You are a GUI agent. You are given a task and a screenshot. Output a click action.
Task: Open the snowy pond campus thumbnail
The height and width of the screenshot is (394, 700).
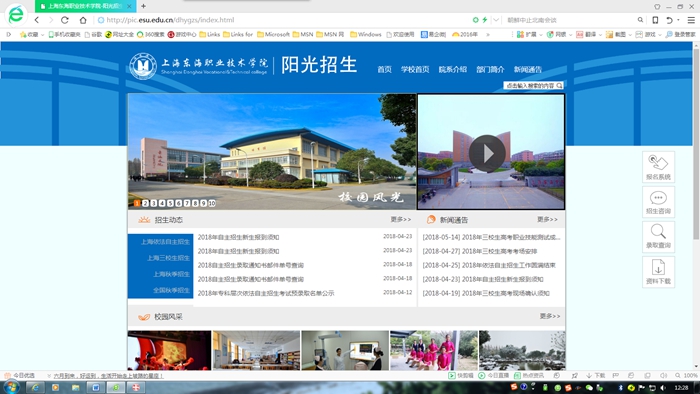(x=522, y=350)
